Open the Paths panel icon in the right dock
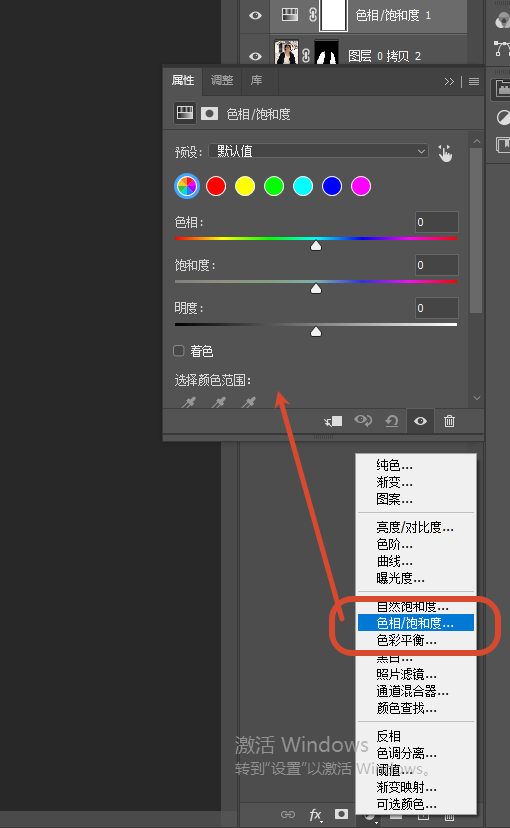 [x=501, y=49]
